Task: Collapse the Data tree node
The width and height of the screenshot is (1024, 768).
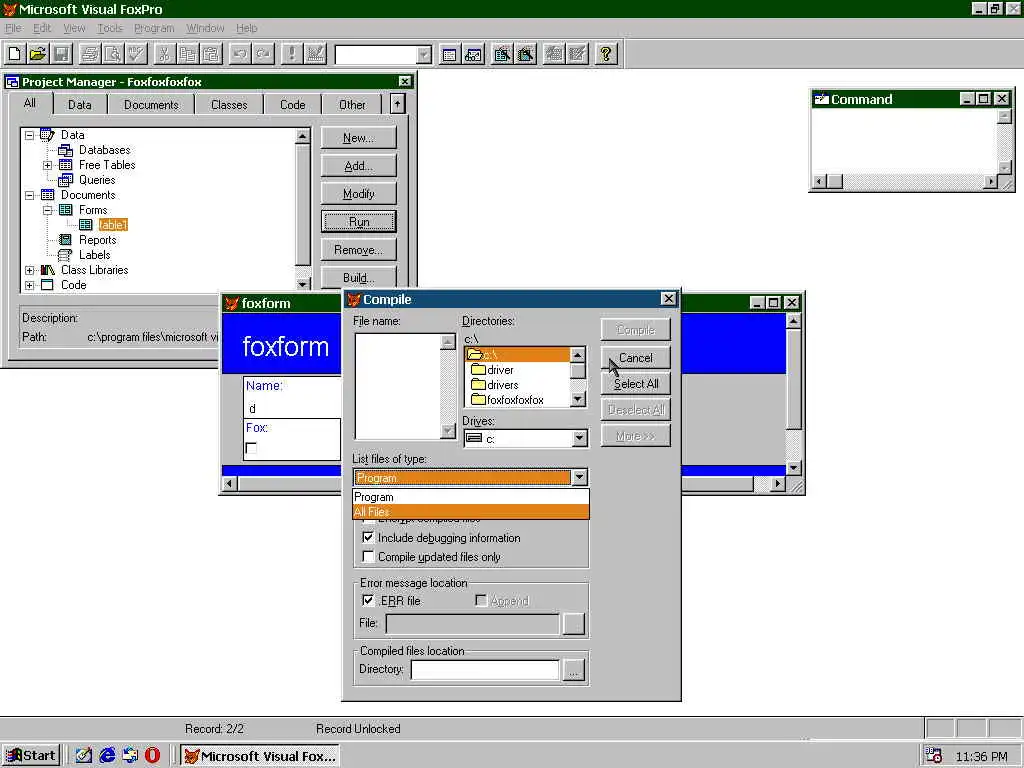Action: [29, 135]
